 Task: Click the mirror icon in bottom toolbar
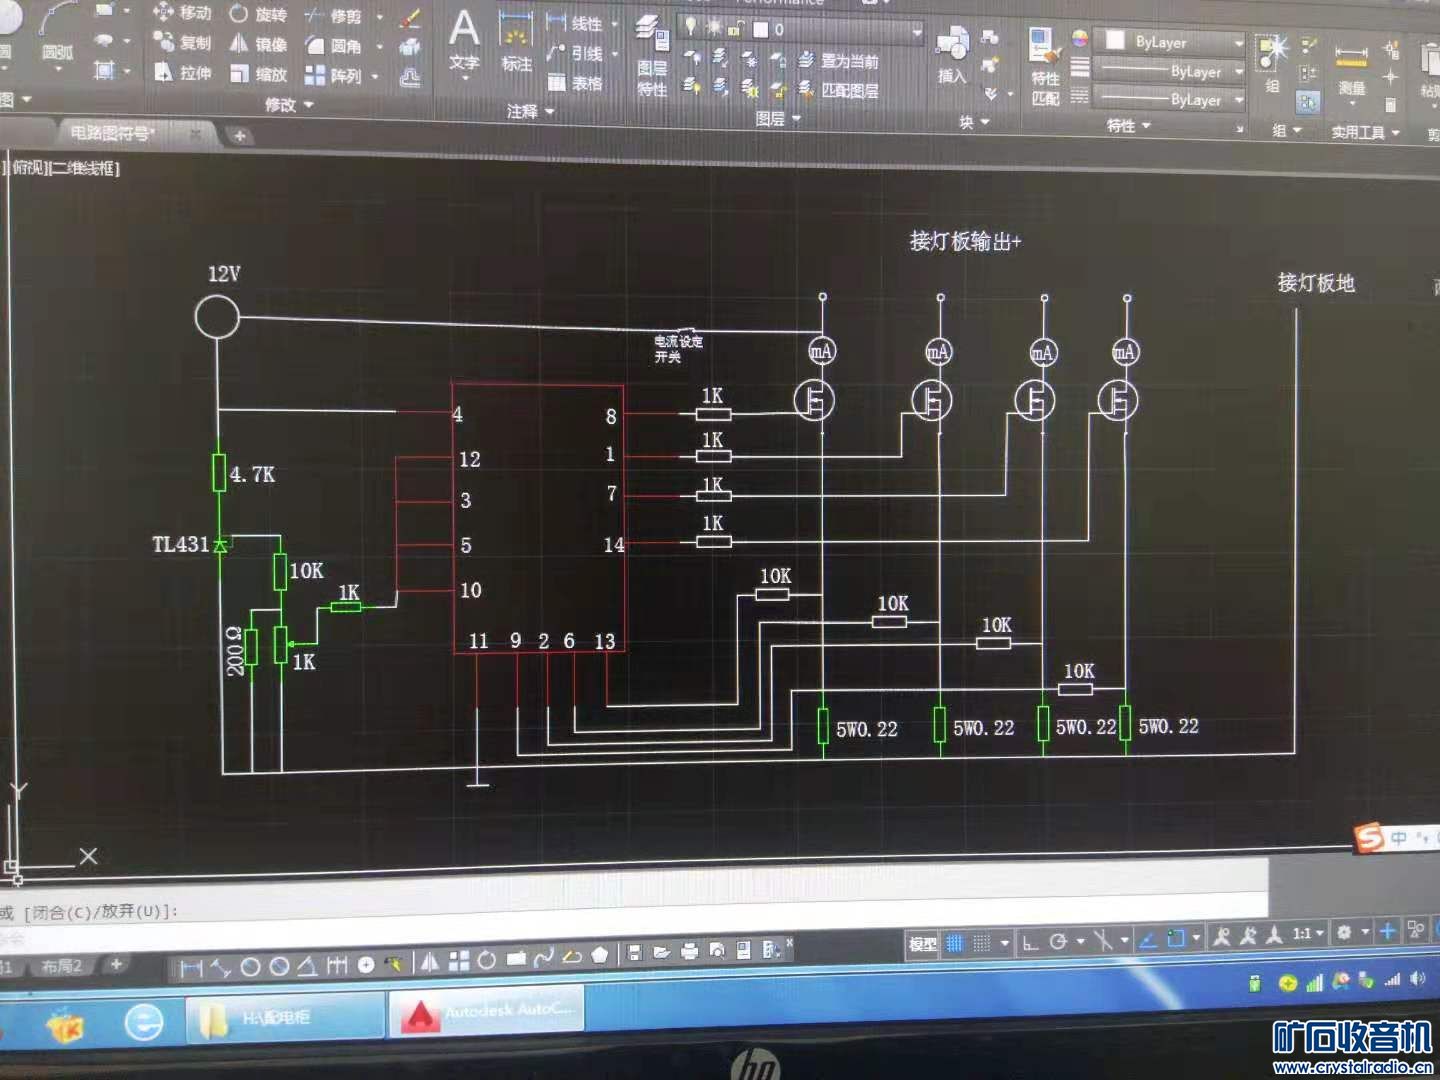(x=429, y=962)
